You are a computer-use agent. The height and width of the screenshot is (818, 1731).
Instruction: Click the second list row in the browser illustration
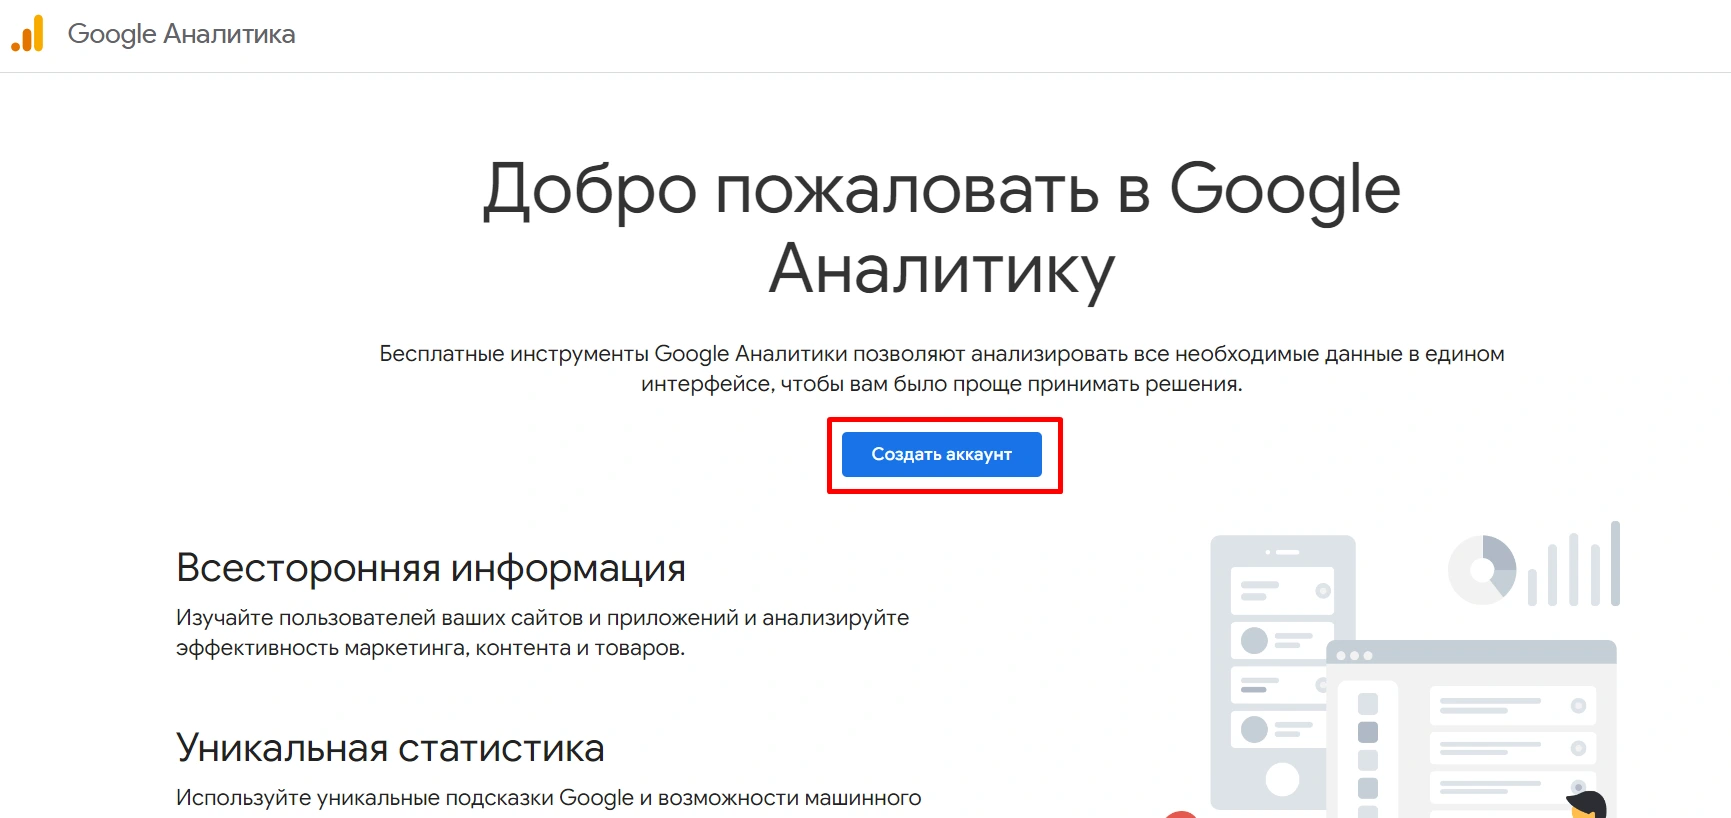tap(1512, 748)
